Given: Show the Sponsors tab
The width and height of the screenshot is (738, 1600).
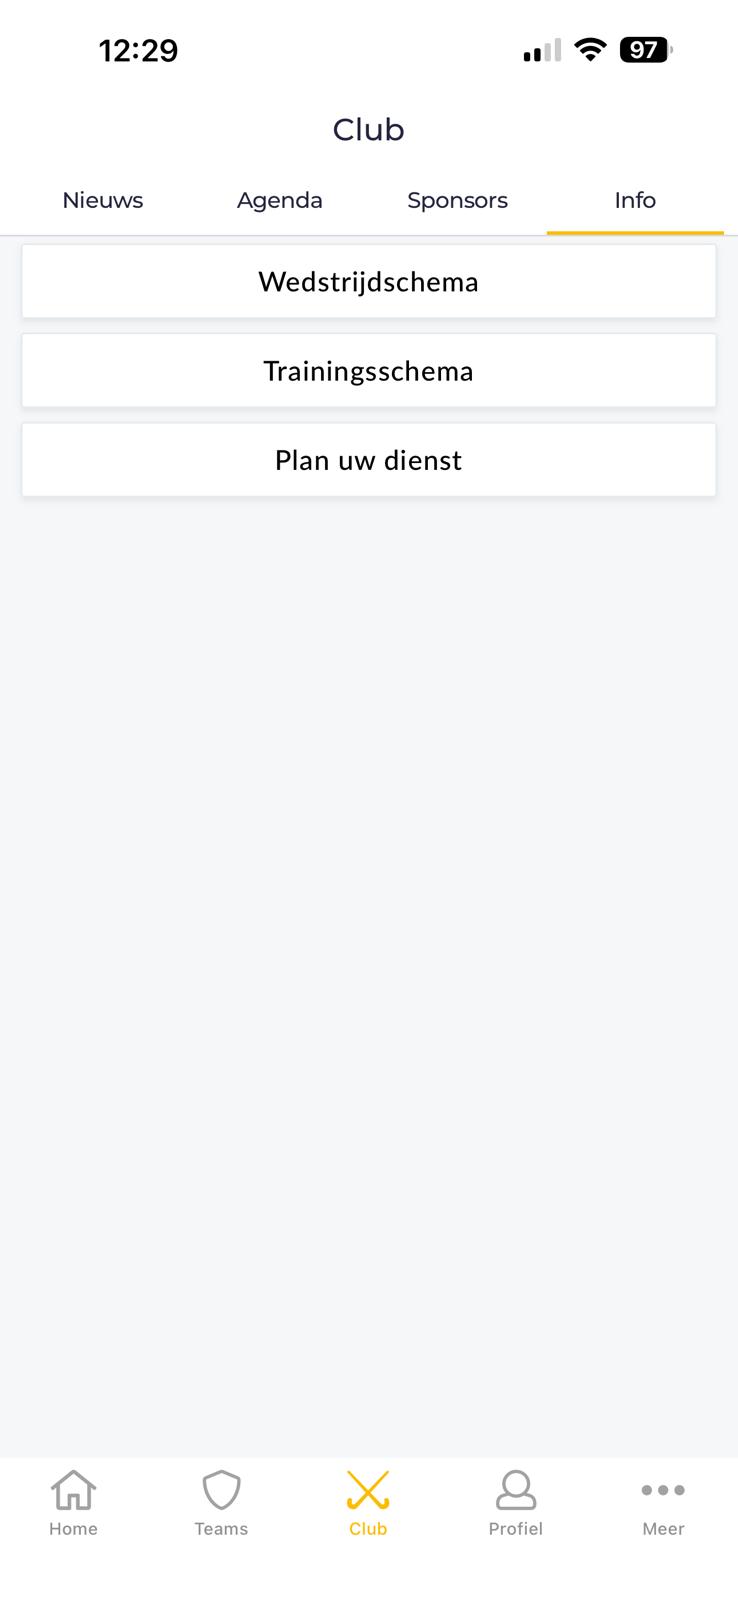Looking at the screenshot, I should click(457, 200).
